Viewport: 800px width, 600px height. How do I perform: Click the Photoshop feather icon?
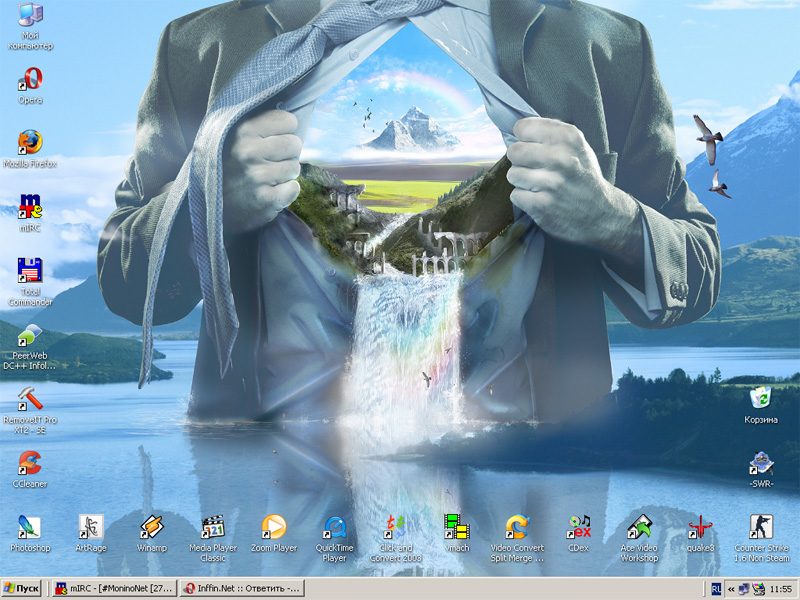click(x=30, y=526)
